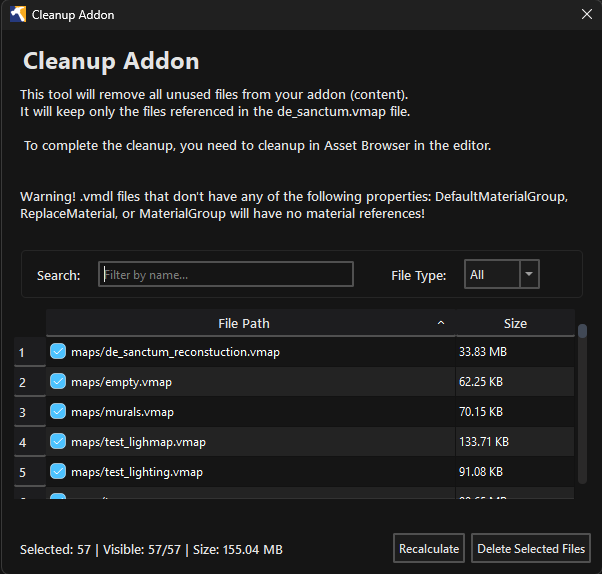Image resolution: width=602 pixels, height=574 pixels.
Task: Click the 33.83 MB size cell
Action: pos(515,352)
